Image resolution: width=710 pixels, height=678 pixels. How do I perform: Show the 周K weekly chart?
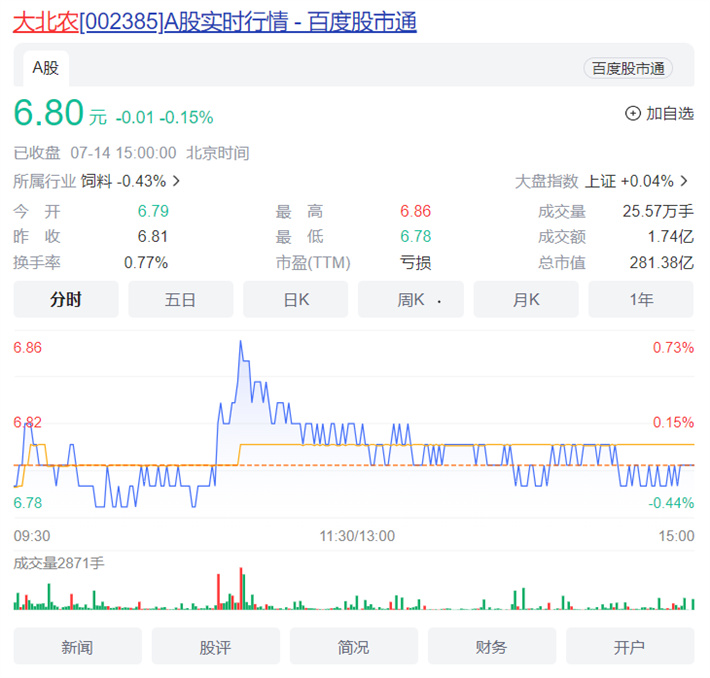tap(411, 300)
